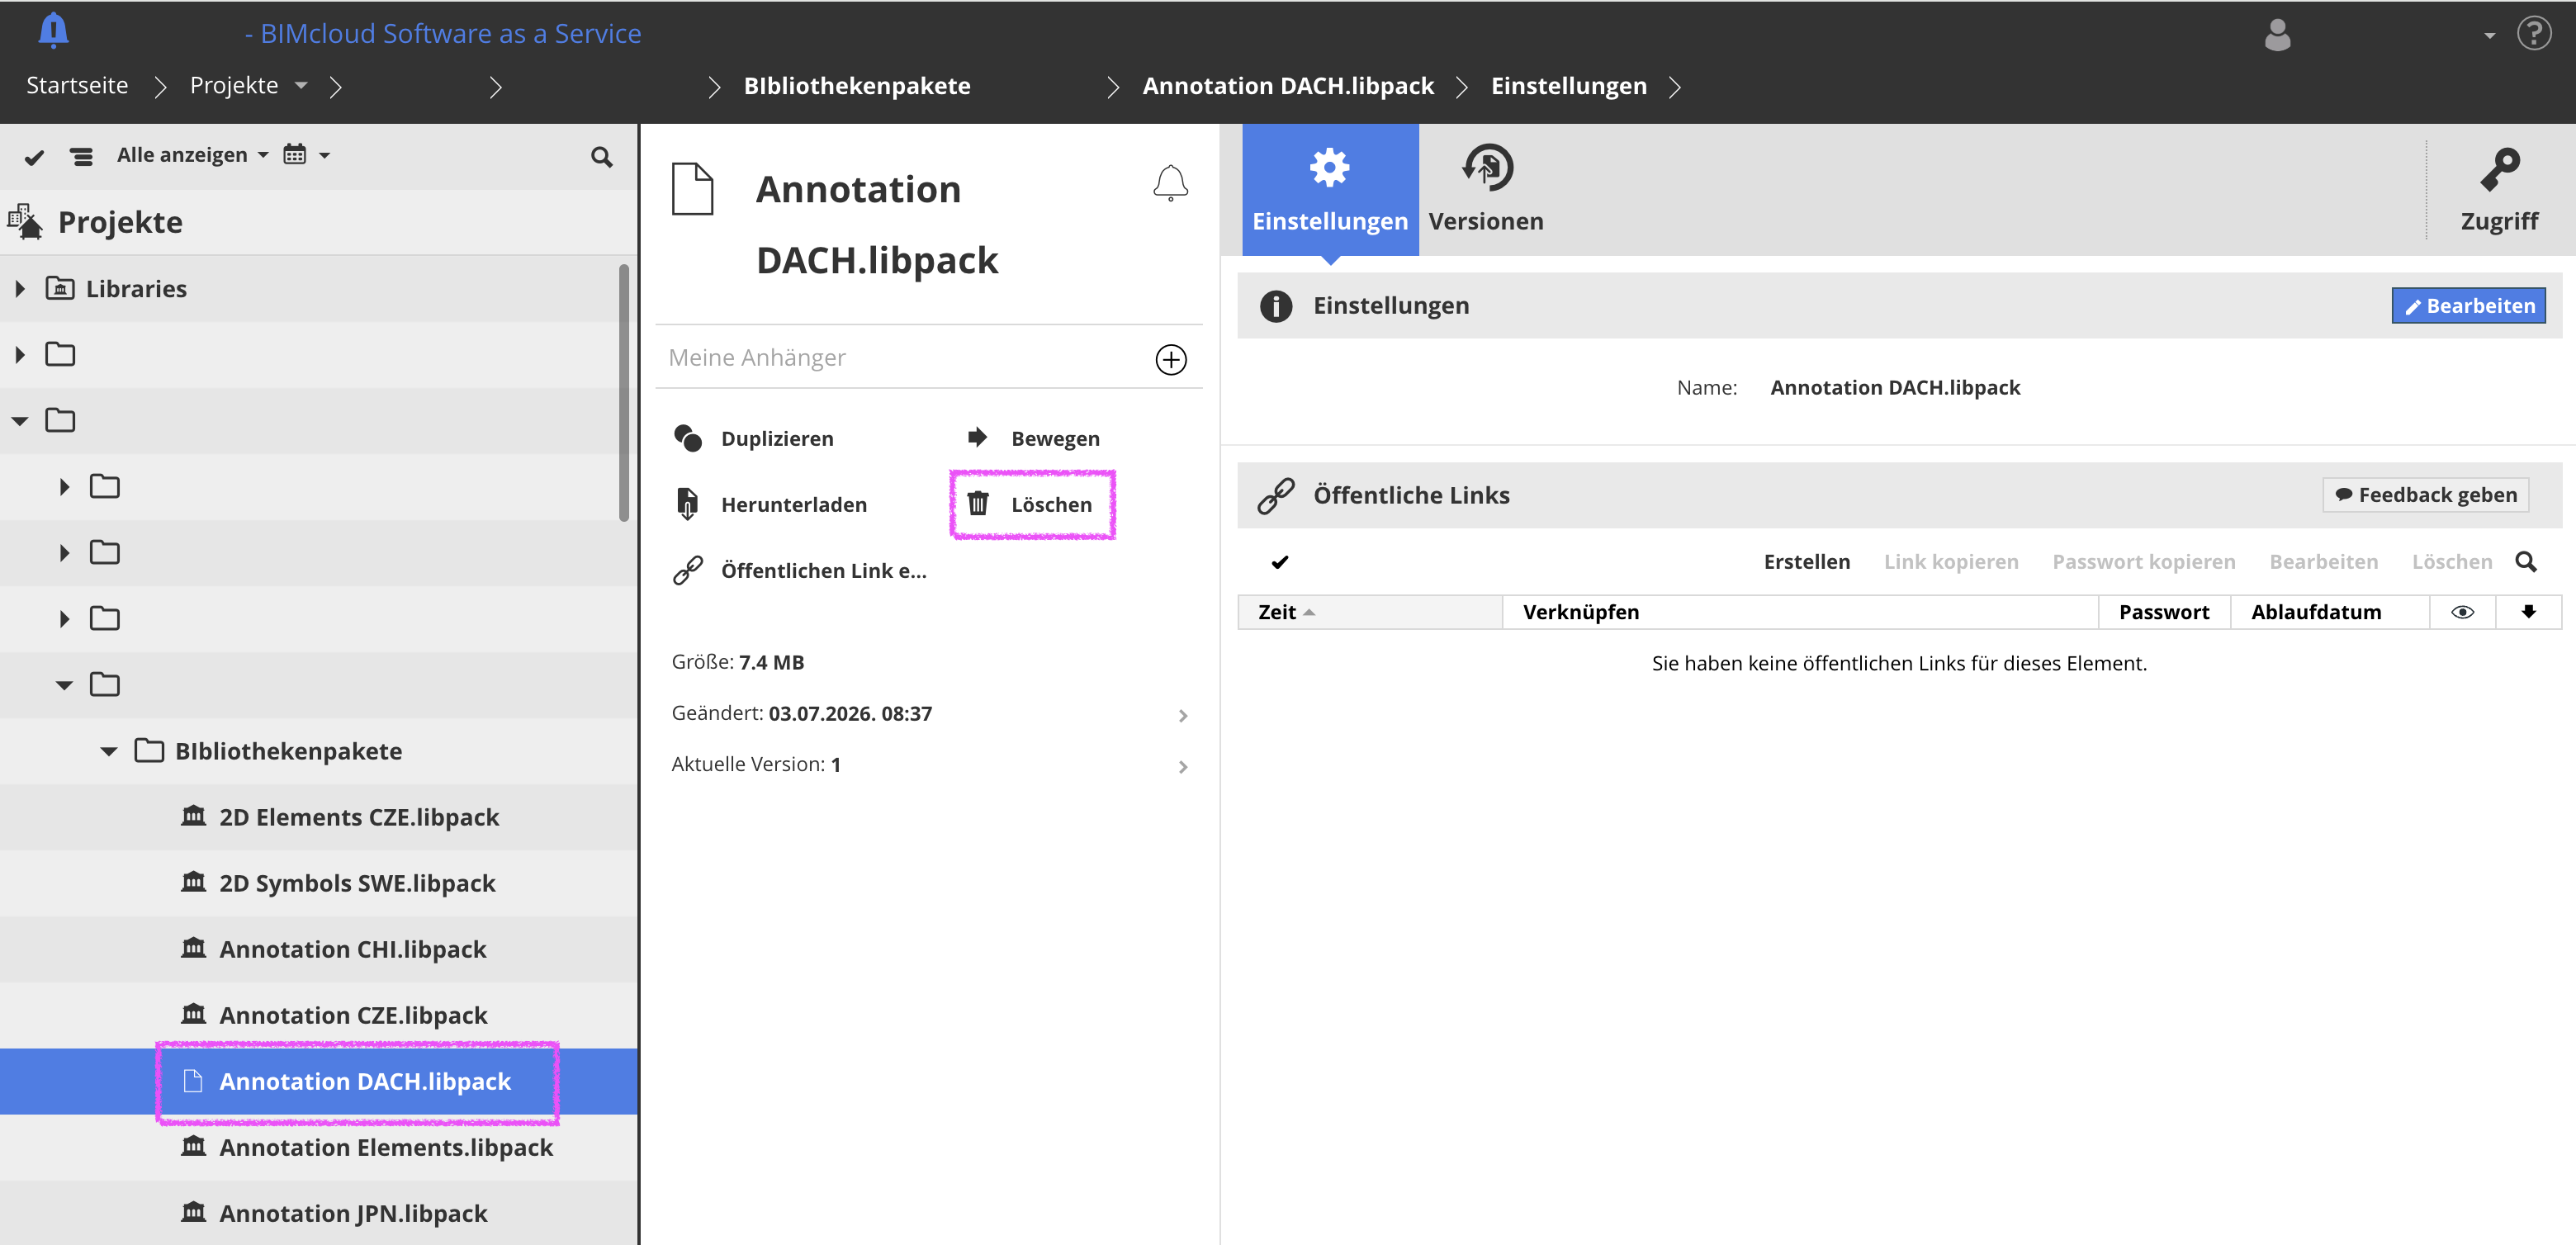Open the user account avatar icon
Viewport: 2576px width, 1245px height.
click(x=2277, y=34)
